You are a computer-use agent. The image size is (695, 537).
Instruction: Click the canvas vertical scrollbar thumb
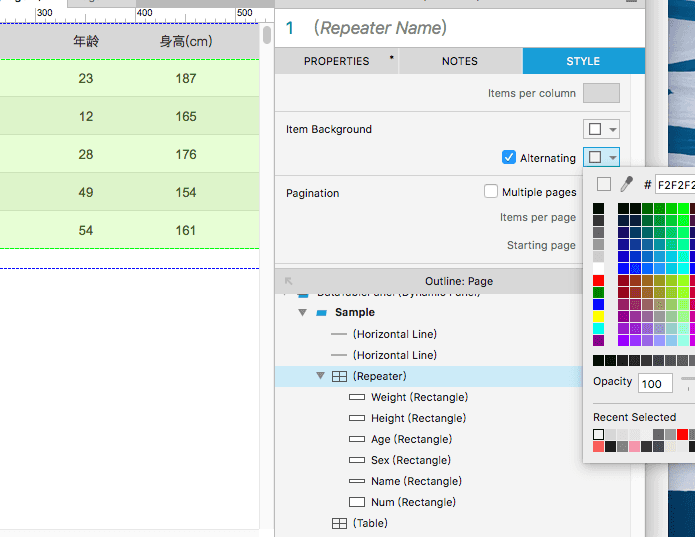[267, 35]
